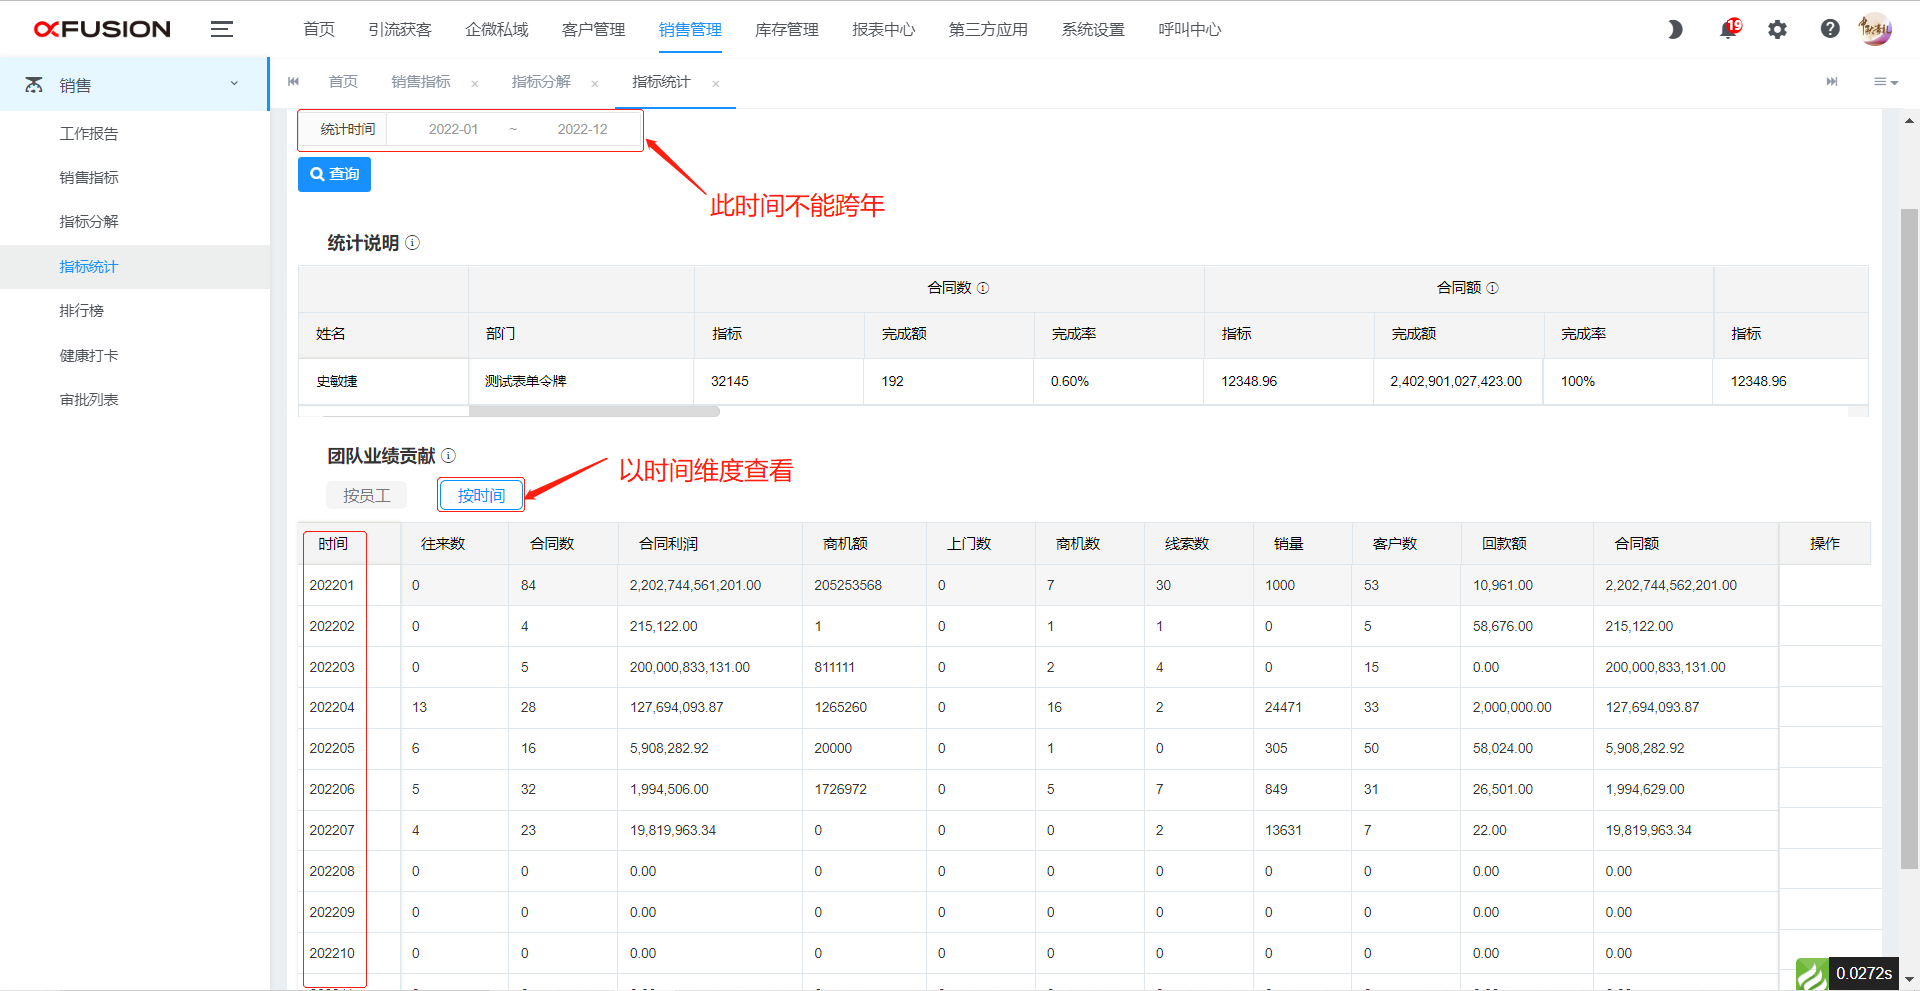1920x991 pixels.
Task: Close the 销售指标 tab
Action: 475,84
